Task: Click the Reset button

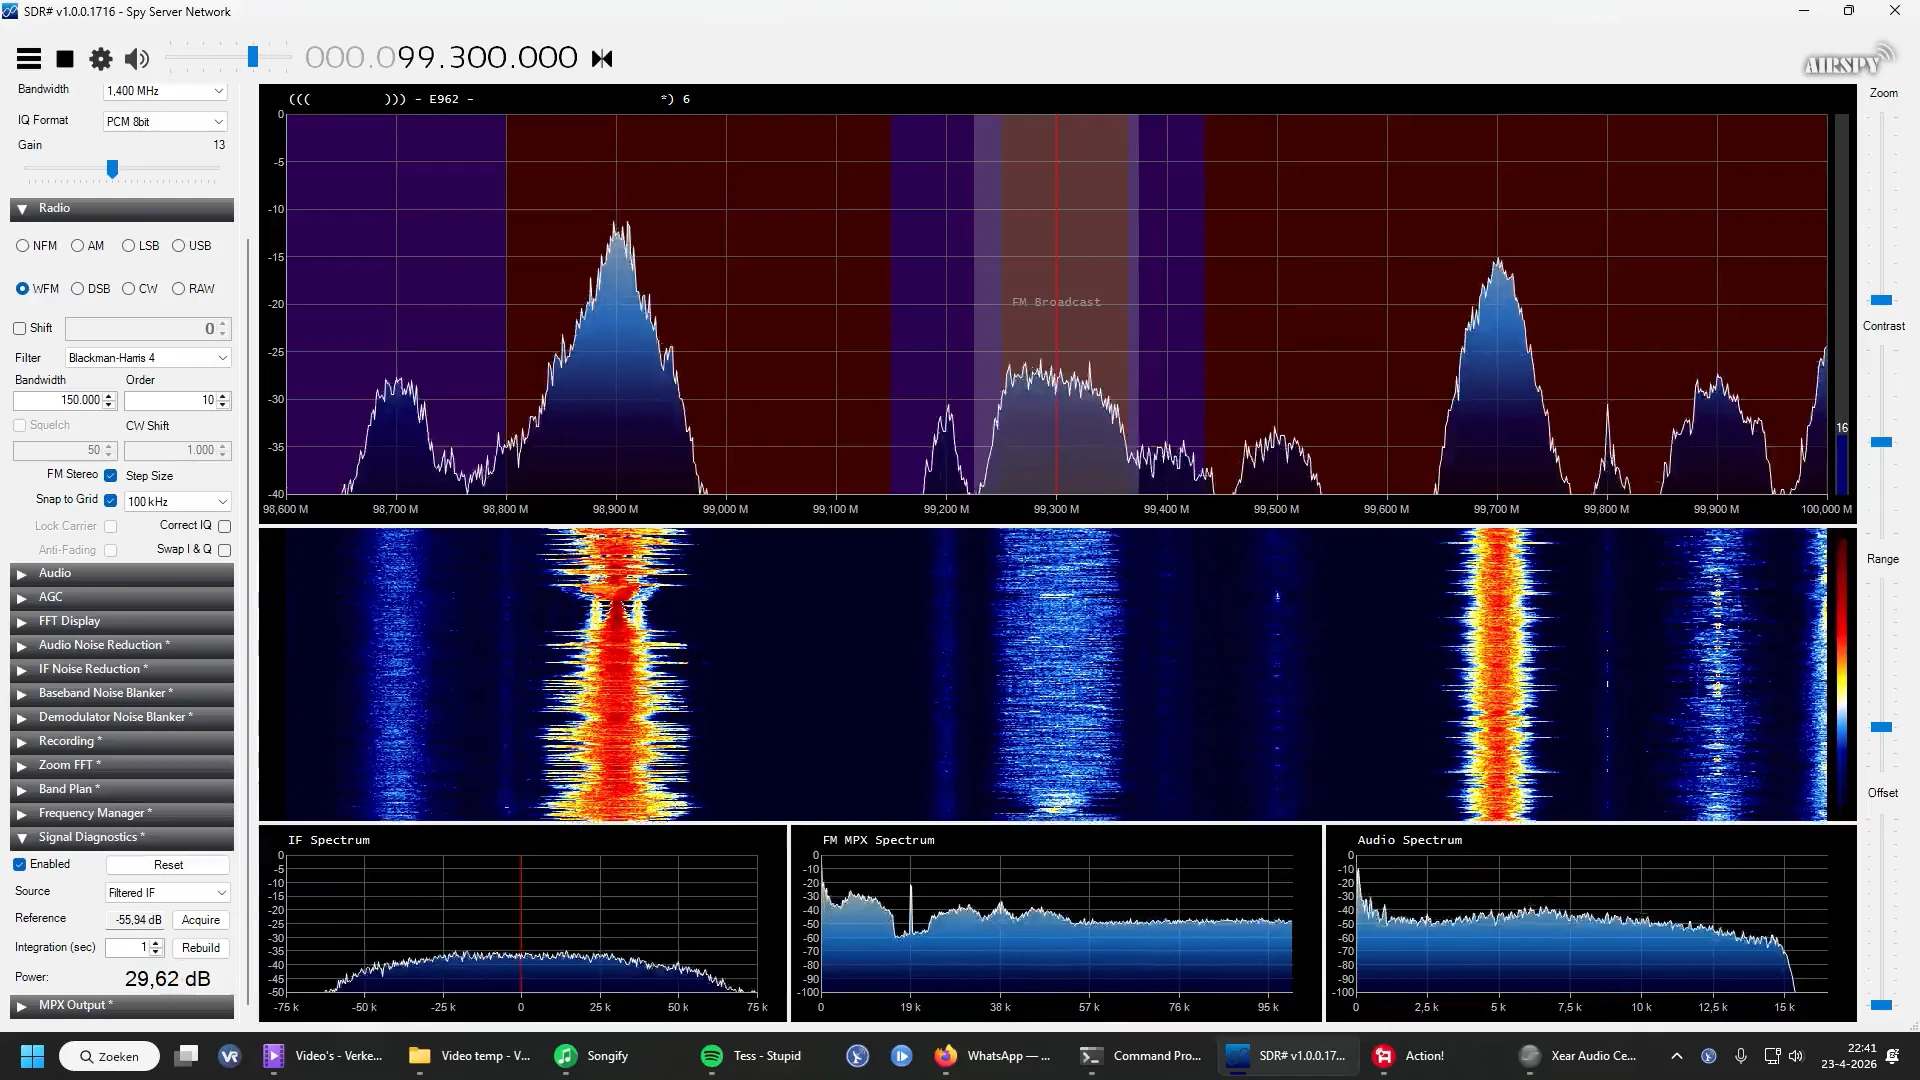Action: tap(168, 865)
